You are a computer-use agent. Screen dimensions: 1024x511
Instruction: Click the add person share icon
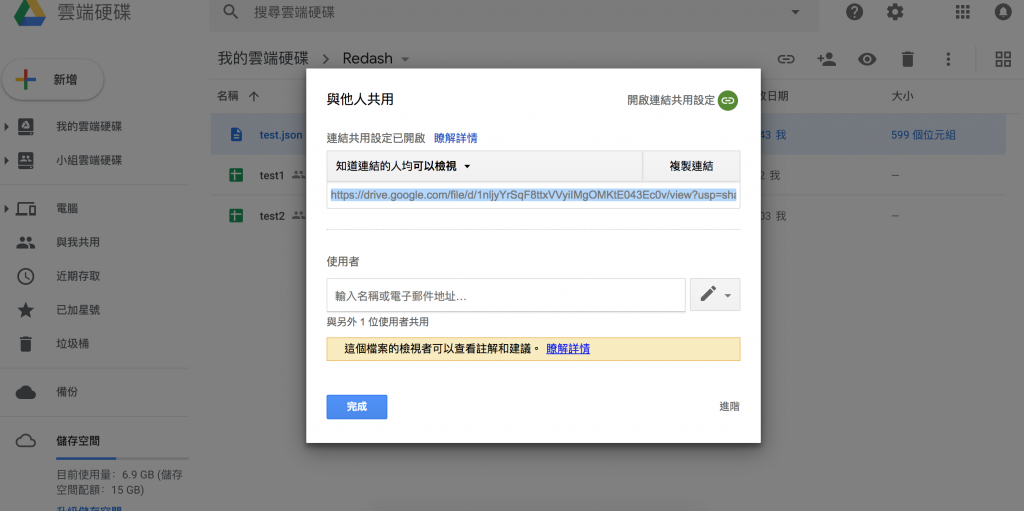pyautogui.click(x=826, y=59)
